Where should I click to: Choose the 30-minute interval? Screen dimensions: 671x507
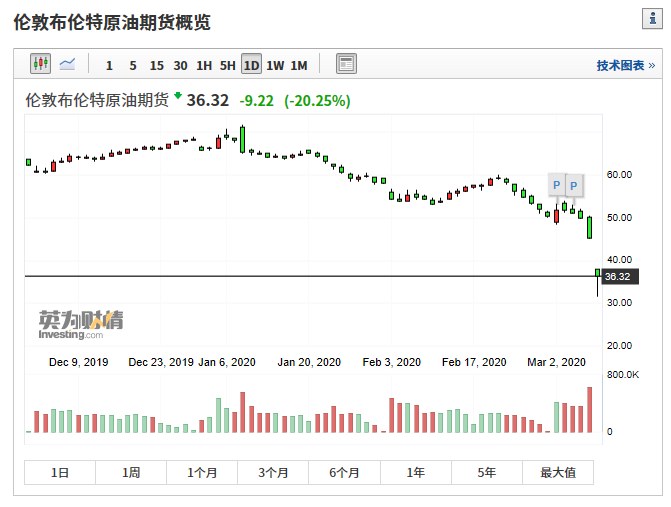[x=180, y=65]
